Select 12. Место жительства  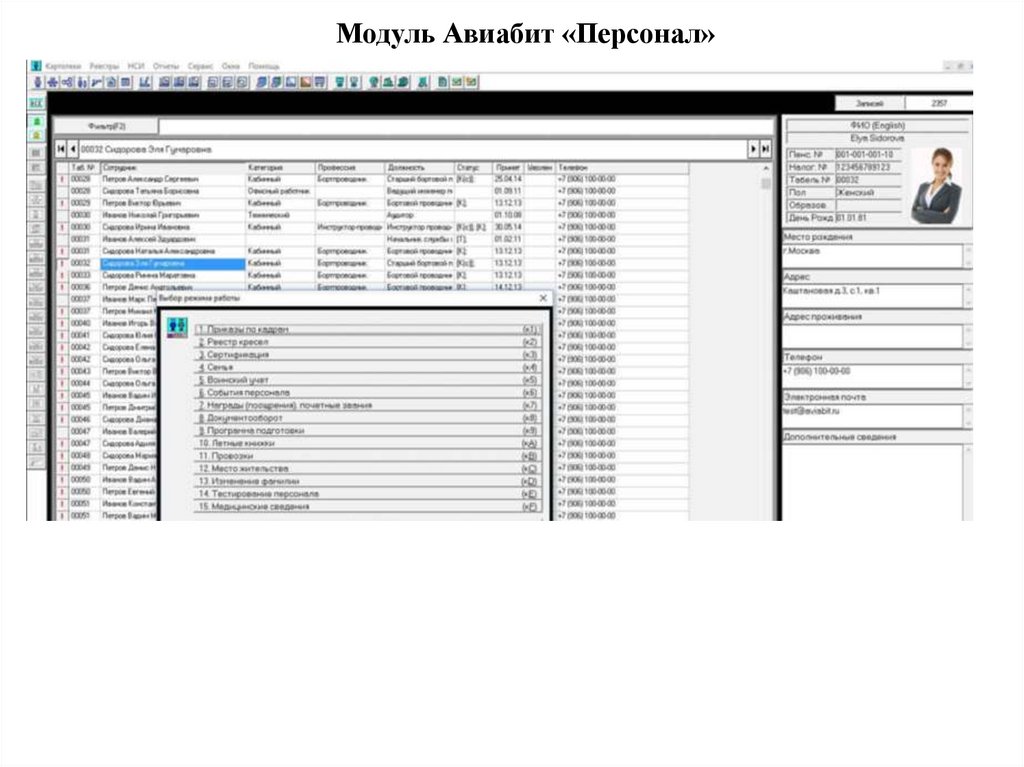(x=368, y=468)
